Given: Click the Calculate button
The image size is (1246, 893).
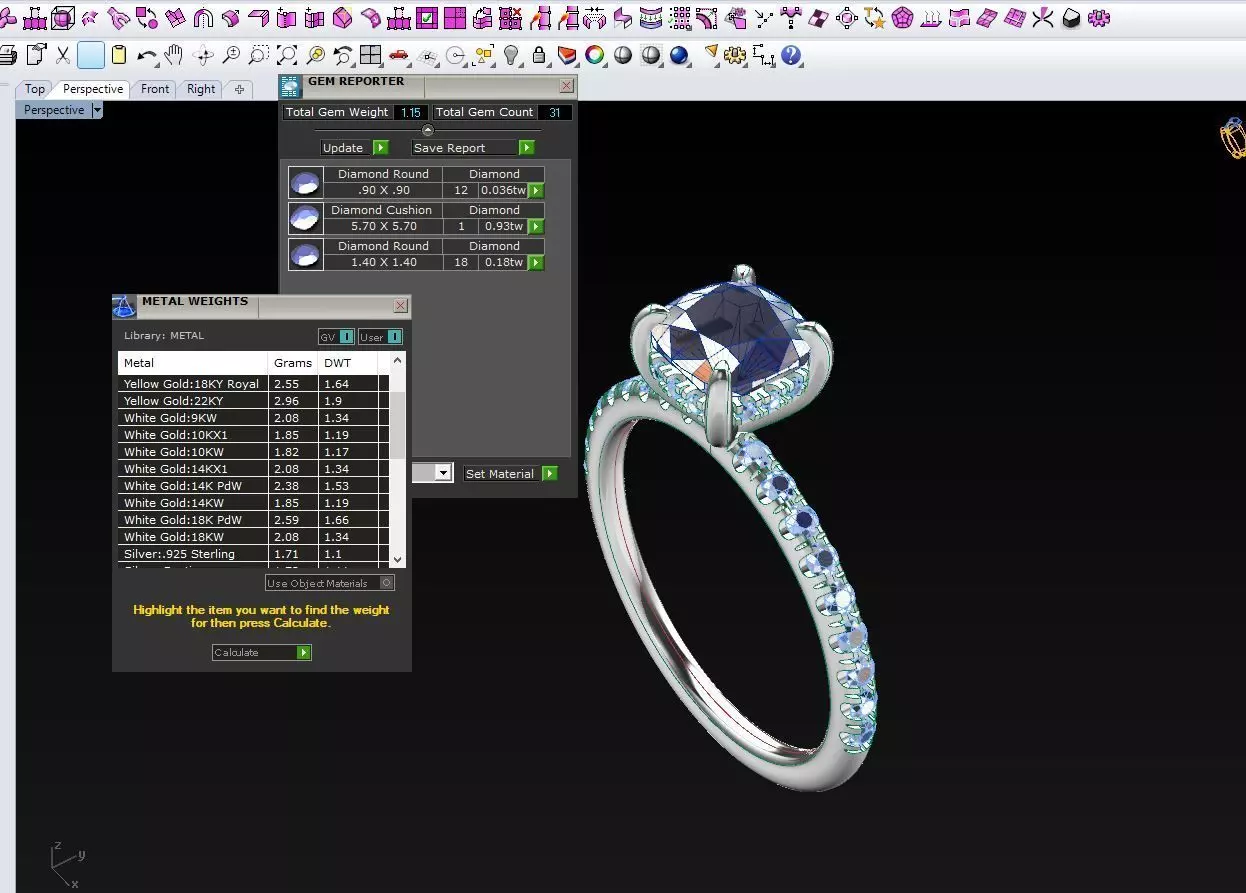Looking at the screenshot, I should (262, 652).
